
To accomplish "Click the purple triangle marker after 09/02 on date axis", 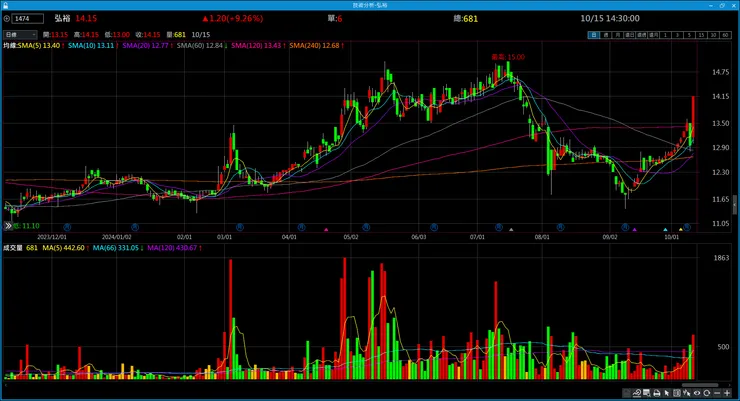I will [x=635, y=230].
